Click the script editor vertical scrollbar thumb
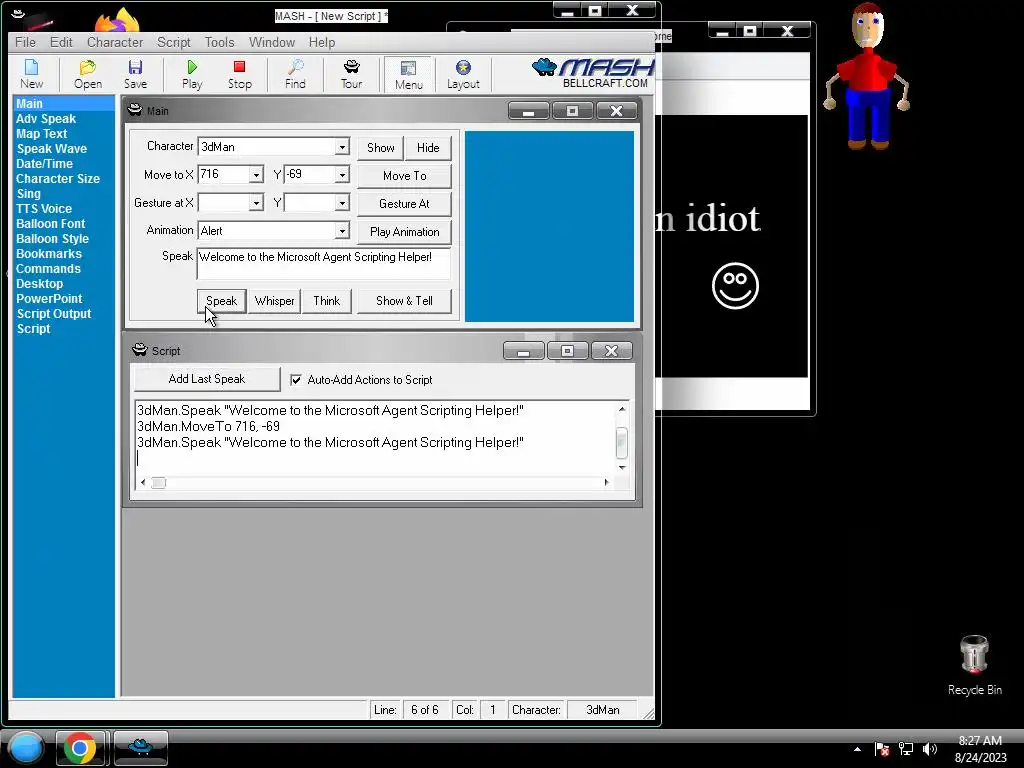The image size is (1024, 768). coord(622,443)
